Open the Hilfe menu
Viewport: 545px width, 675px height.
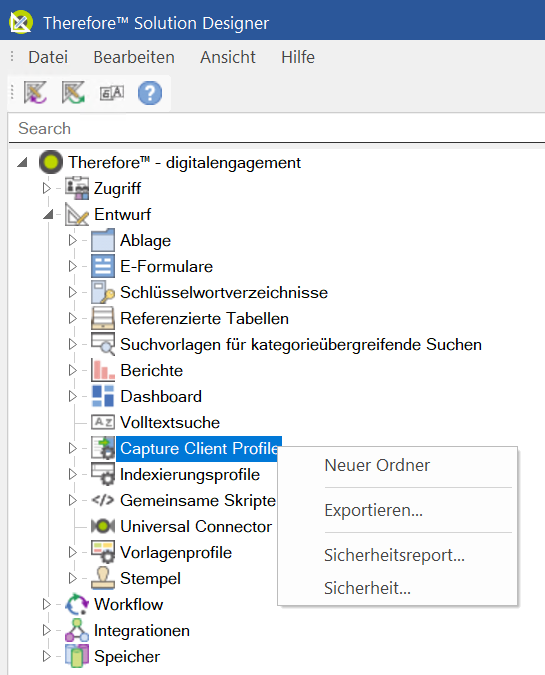click(x=298, y=57)
